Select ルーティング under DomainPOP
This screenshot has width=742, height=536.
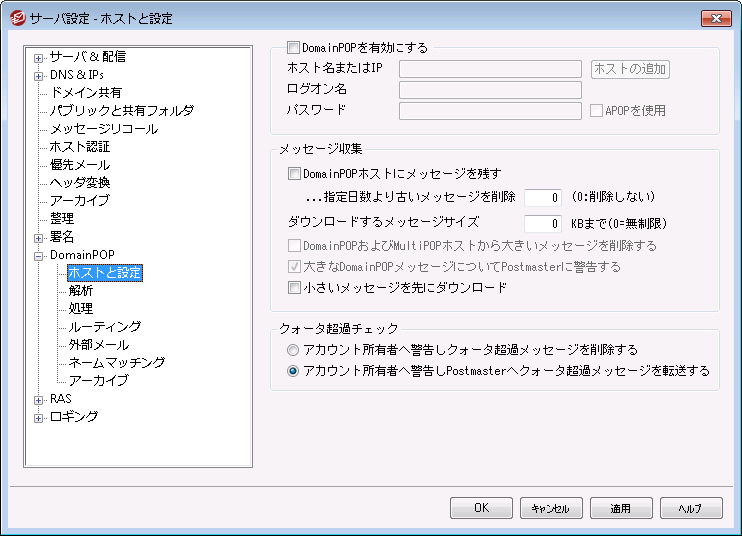104,327
